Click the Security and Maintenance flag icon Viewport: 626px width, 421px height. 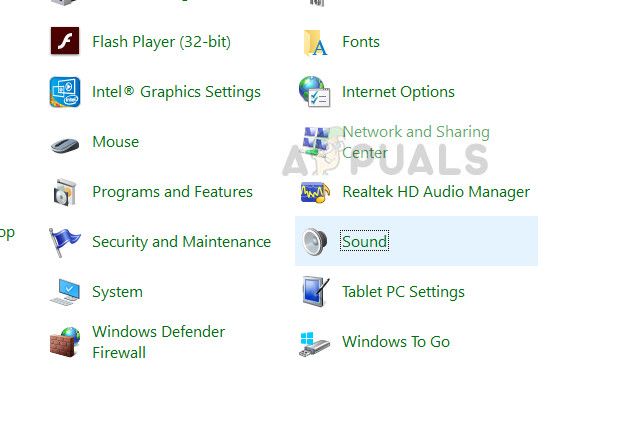pyautogui.click(x=64, y=242)
